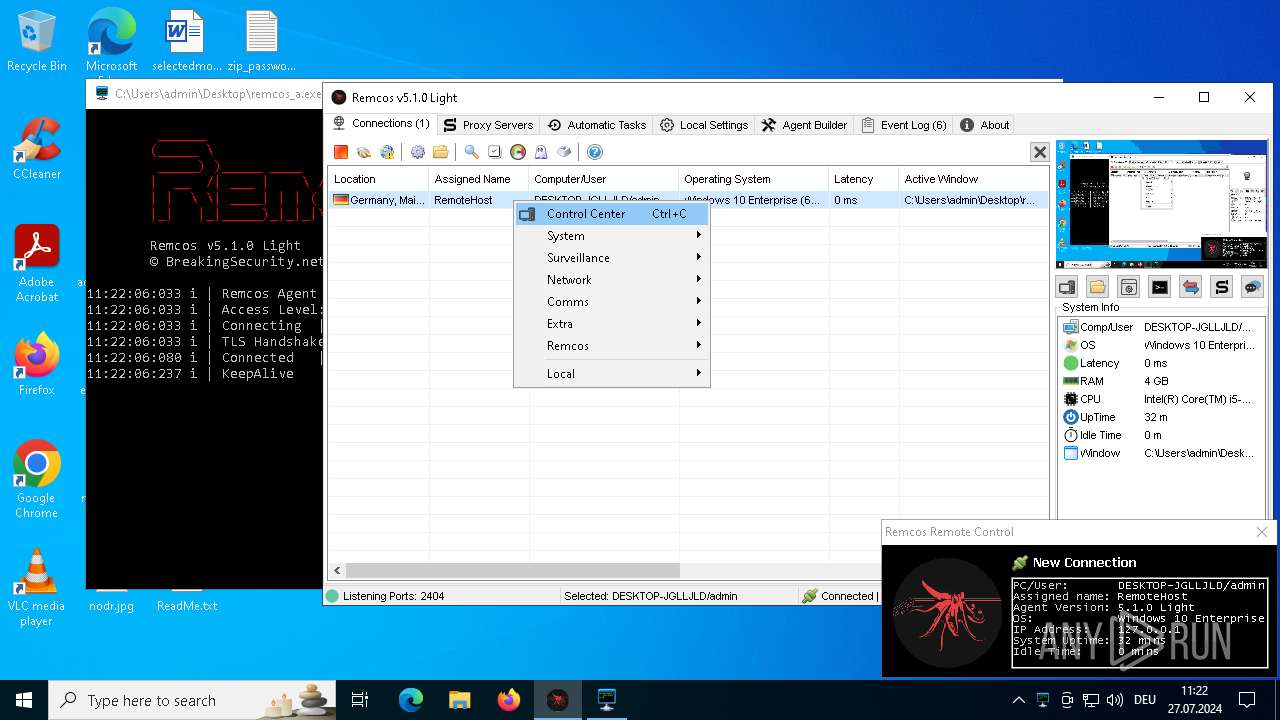Open the Agent Builder tab
Screen dimensions: 1280x720
click(804, 125)
